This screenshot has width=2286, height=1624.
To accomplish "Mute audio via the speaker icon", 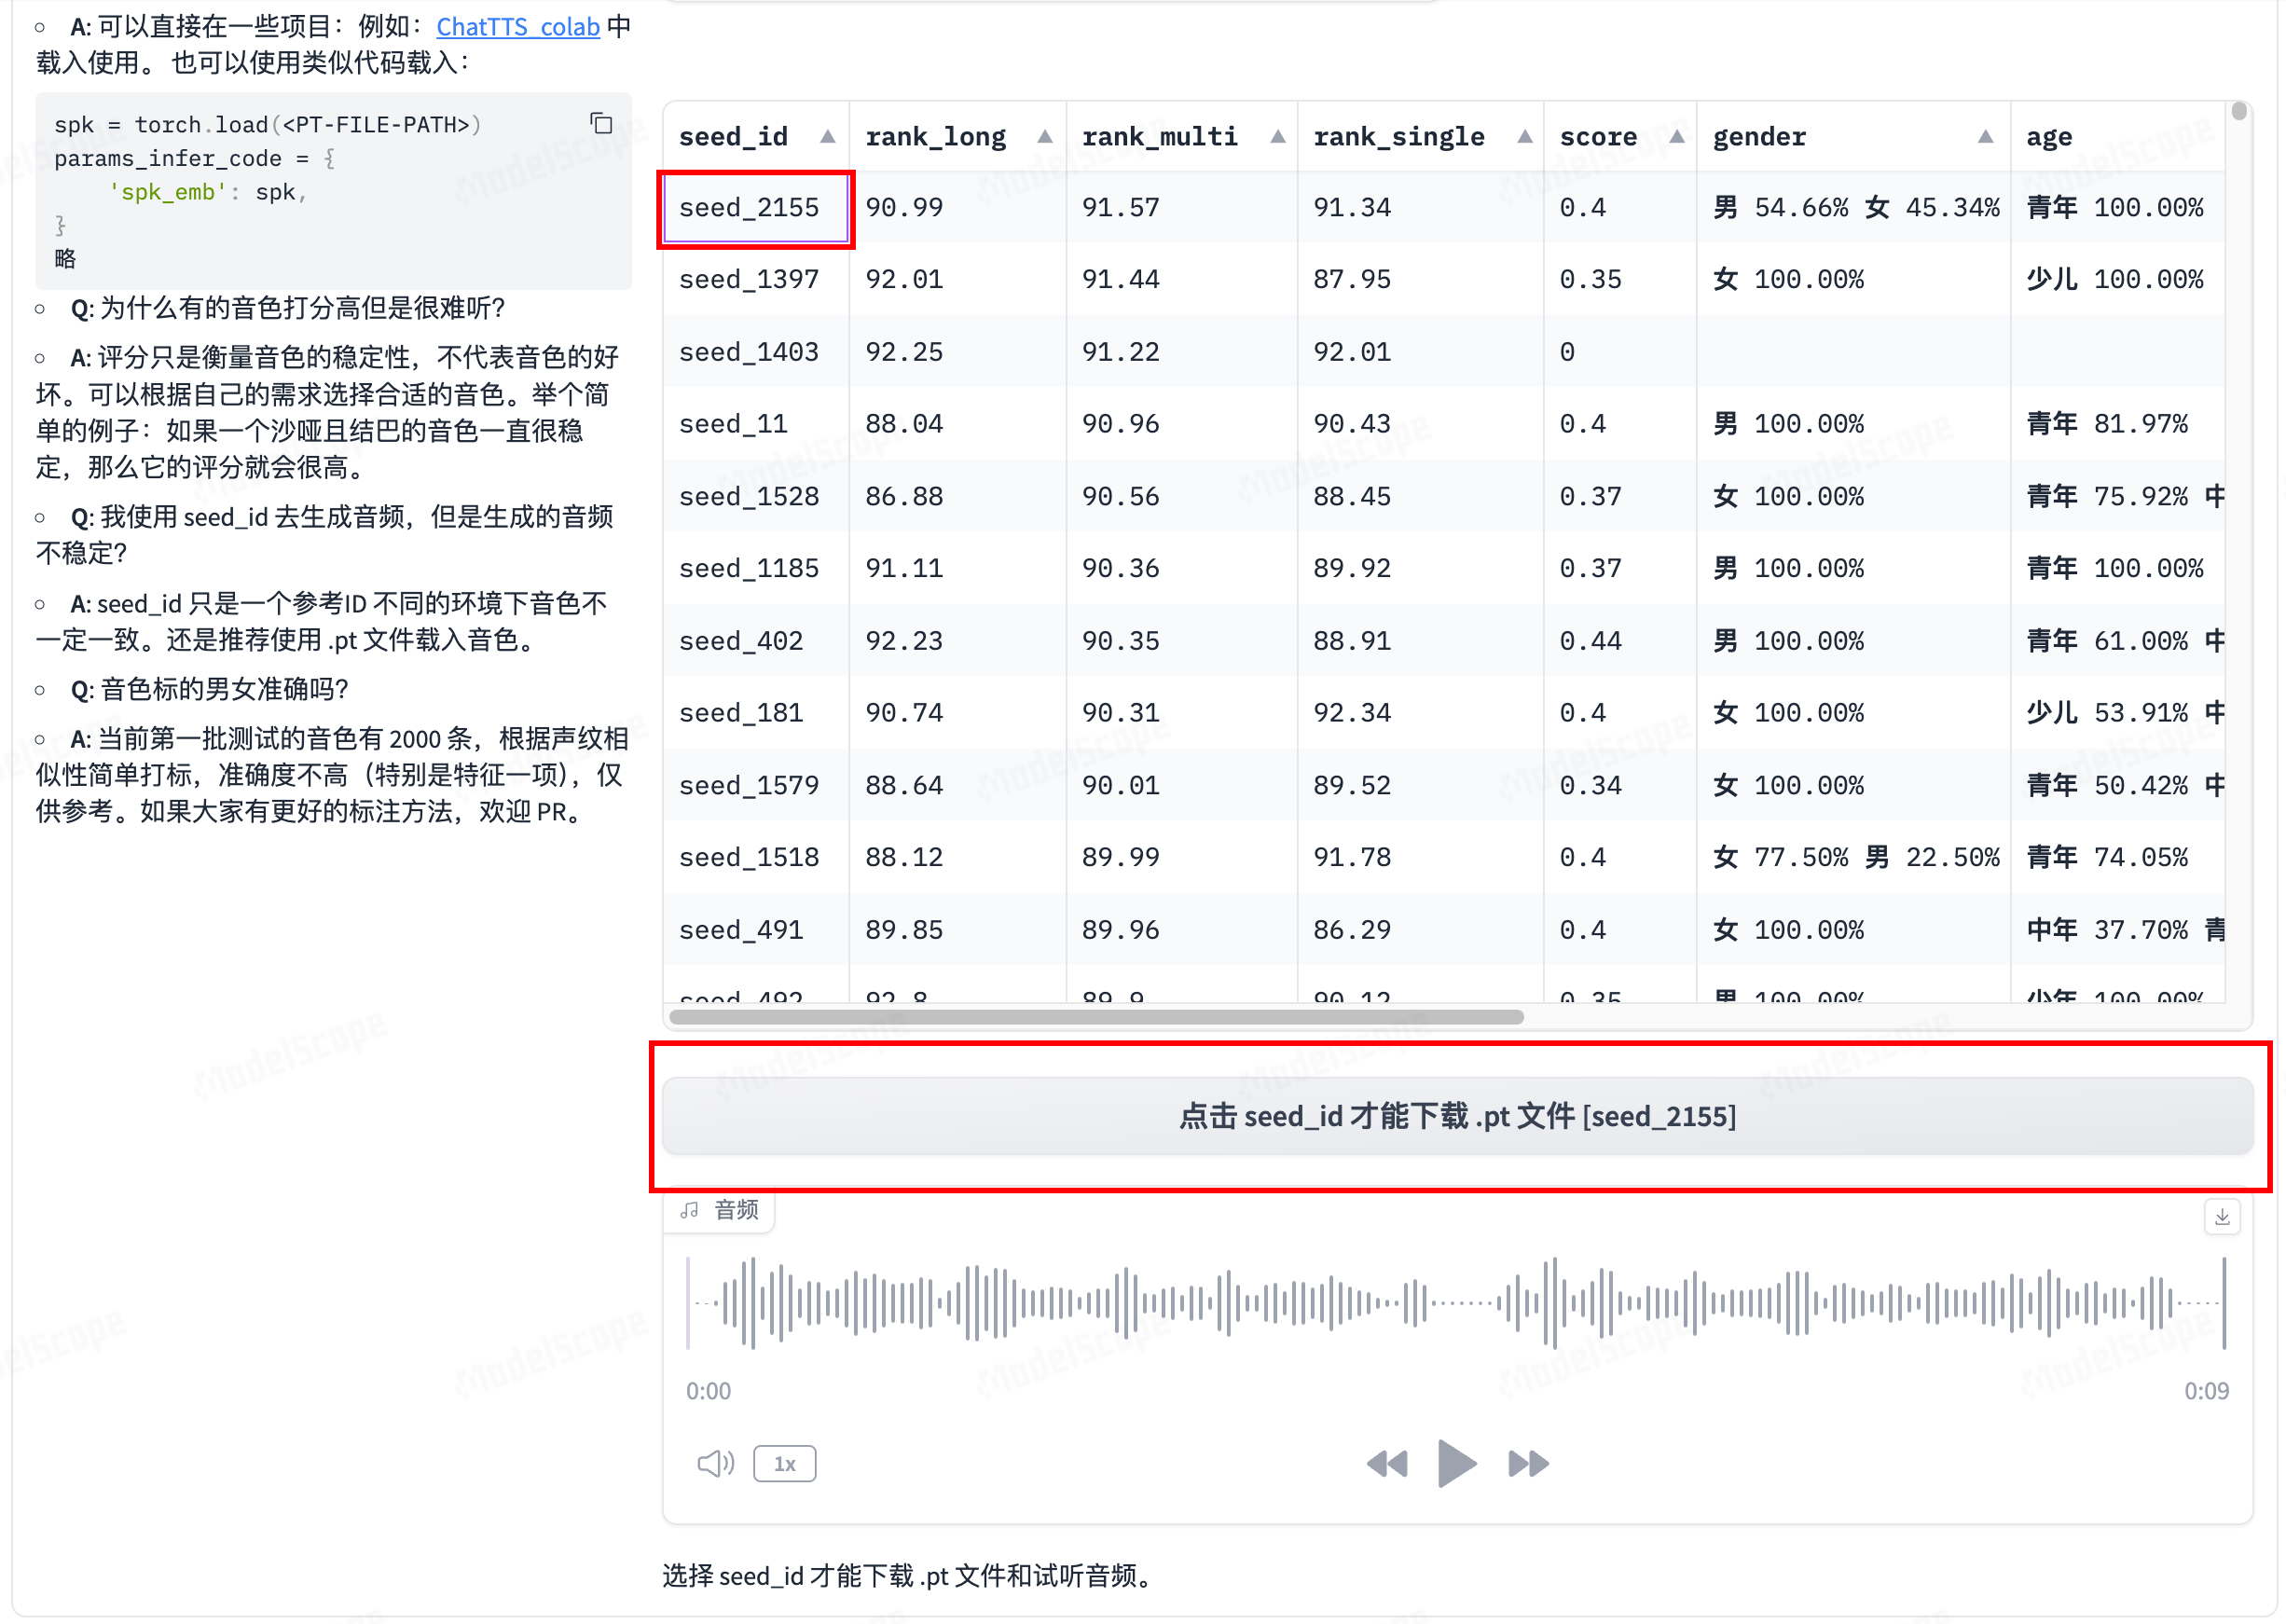I will pos(714,1464).
